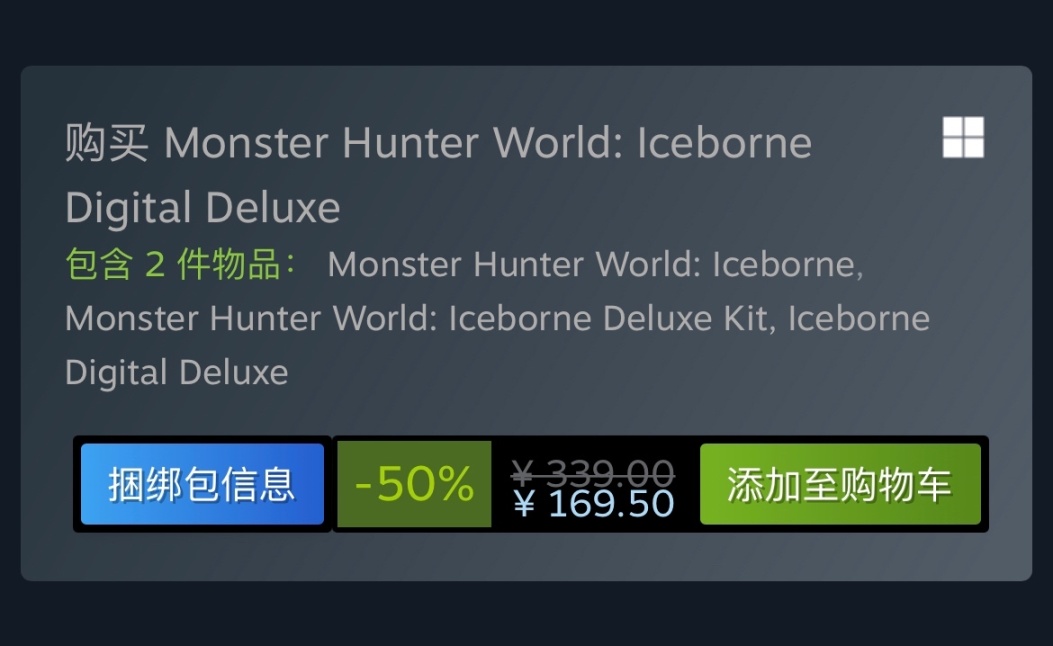Select the title text Monster Hunter World: Iceborne

[488, 142]
